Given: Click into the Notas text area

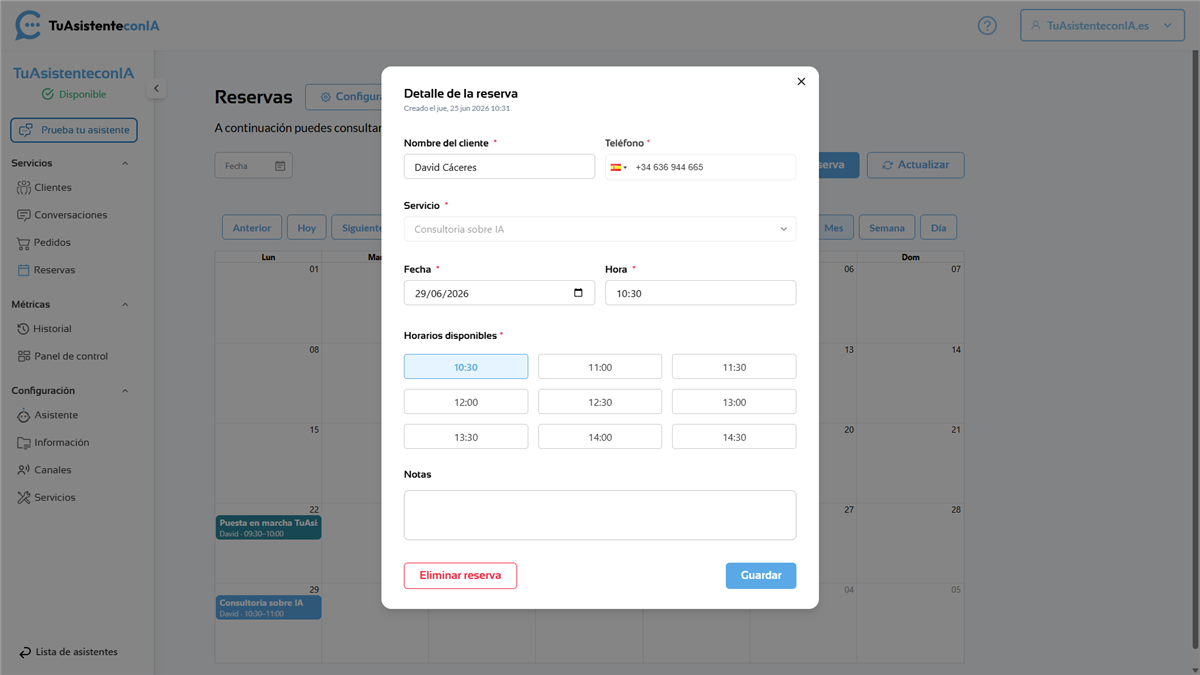Looking at the screenshot, I should tap(600, 515).
